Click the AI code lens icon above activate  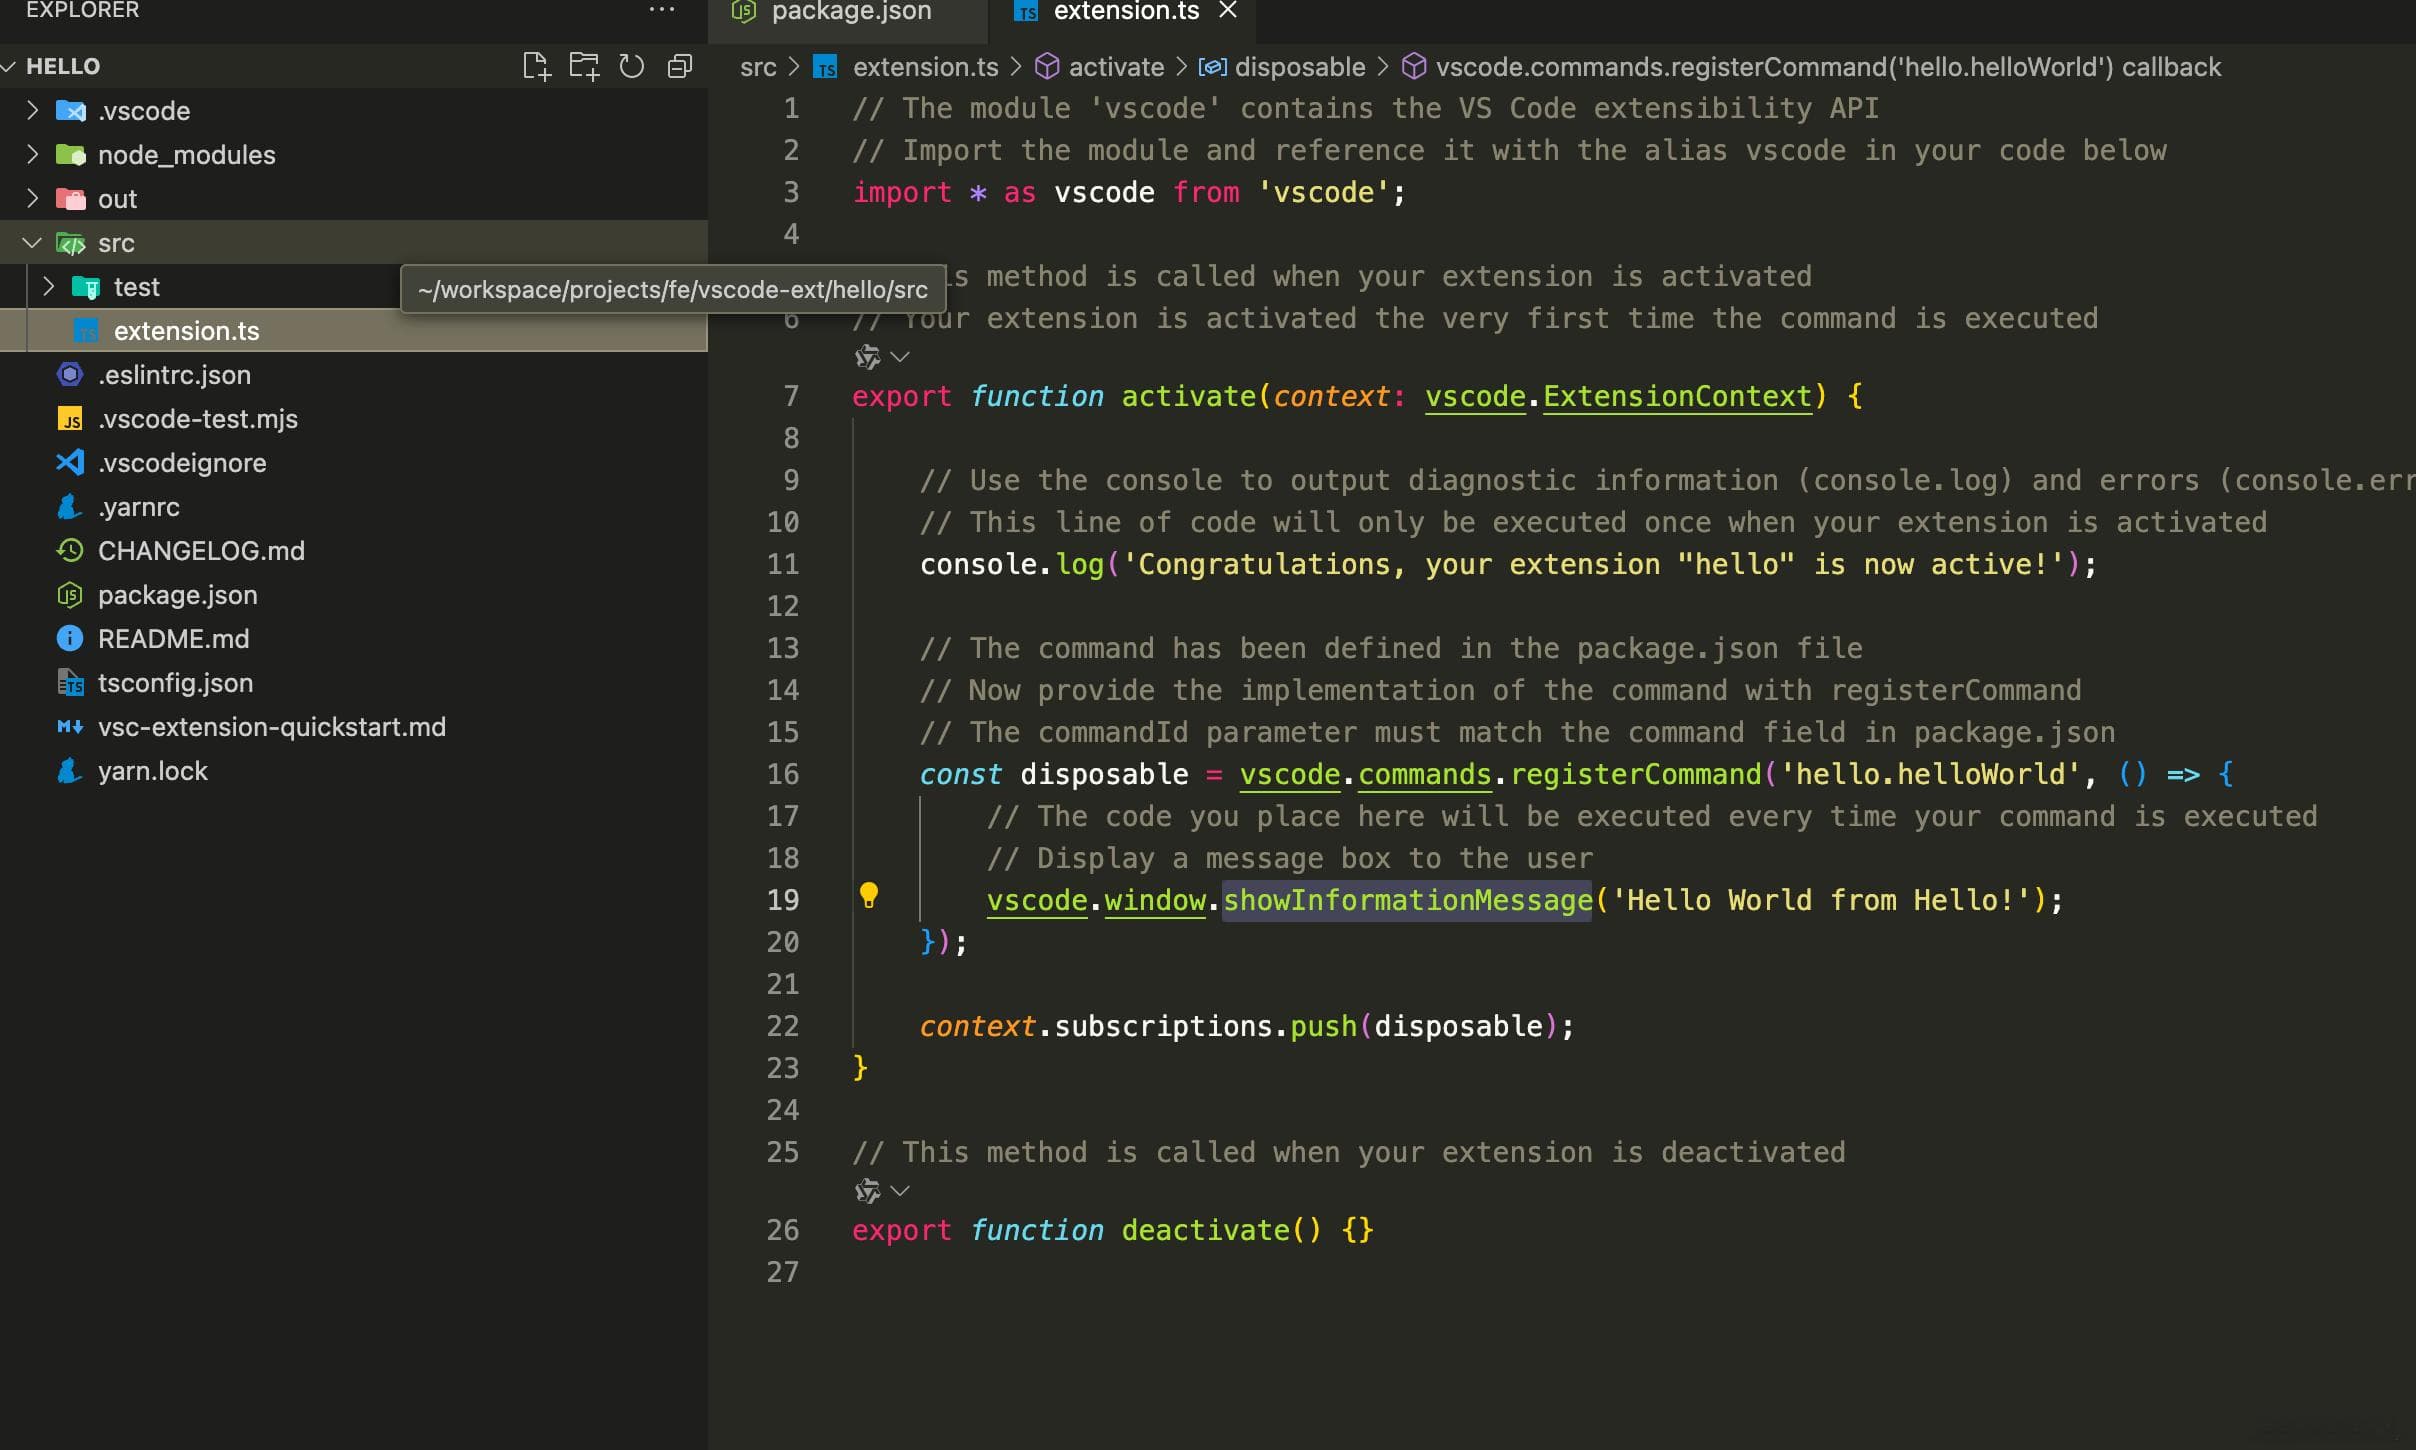[x=867, y=357]
